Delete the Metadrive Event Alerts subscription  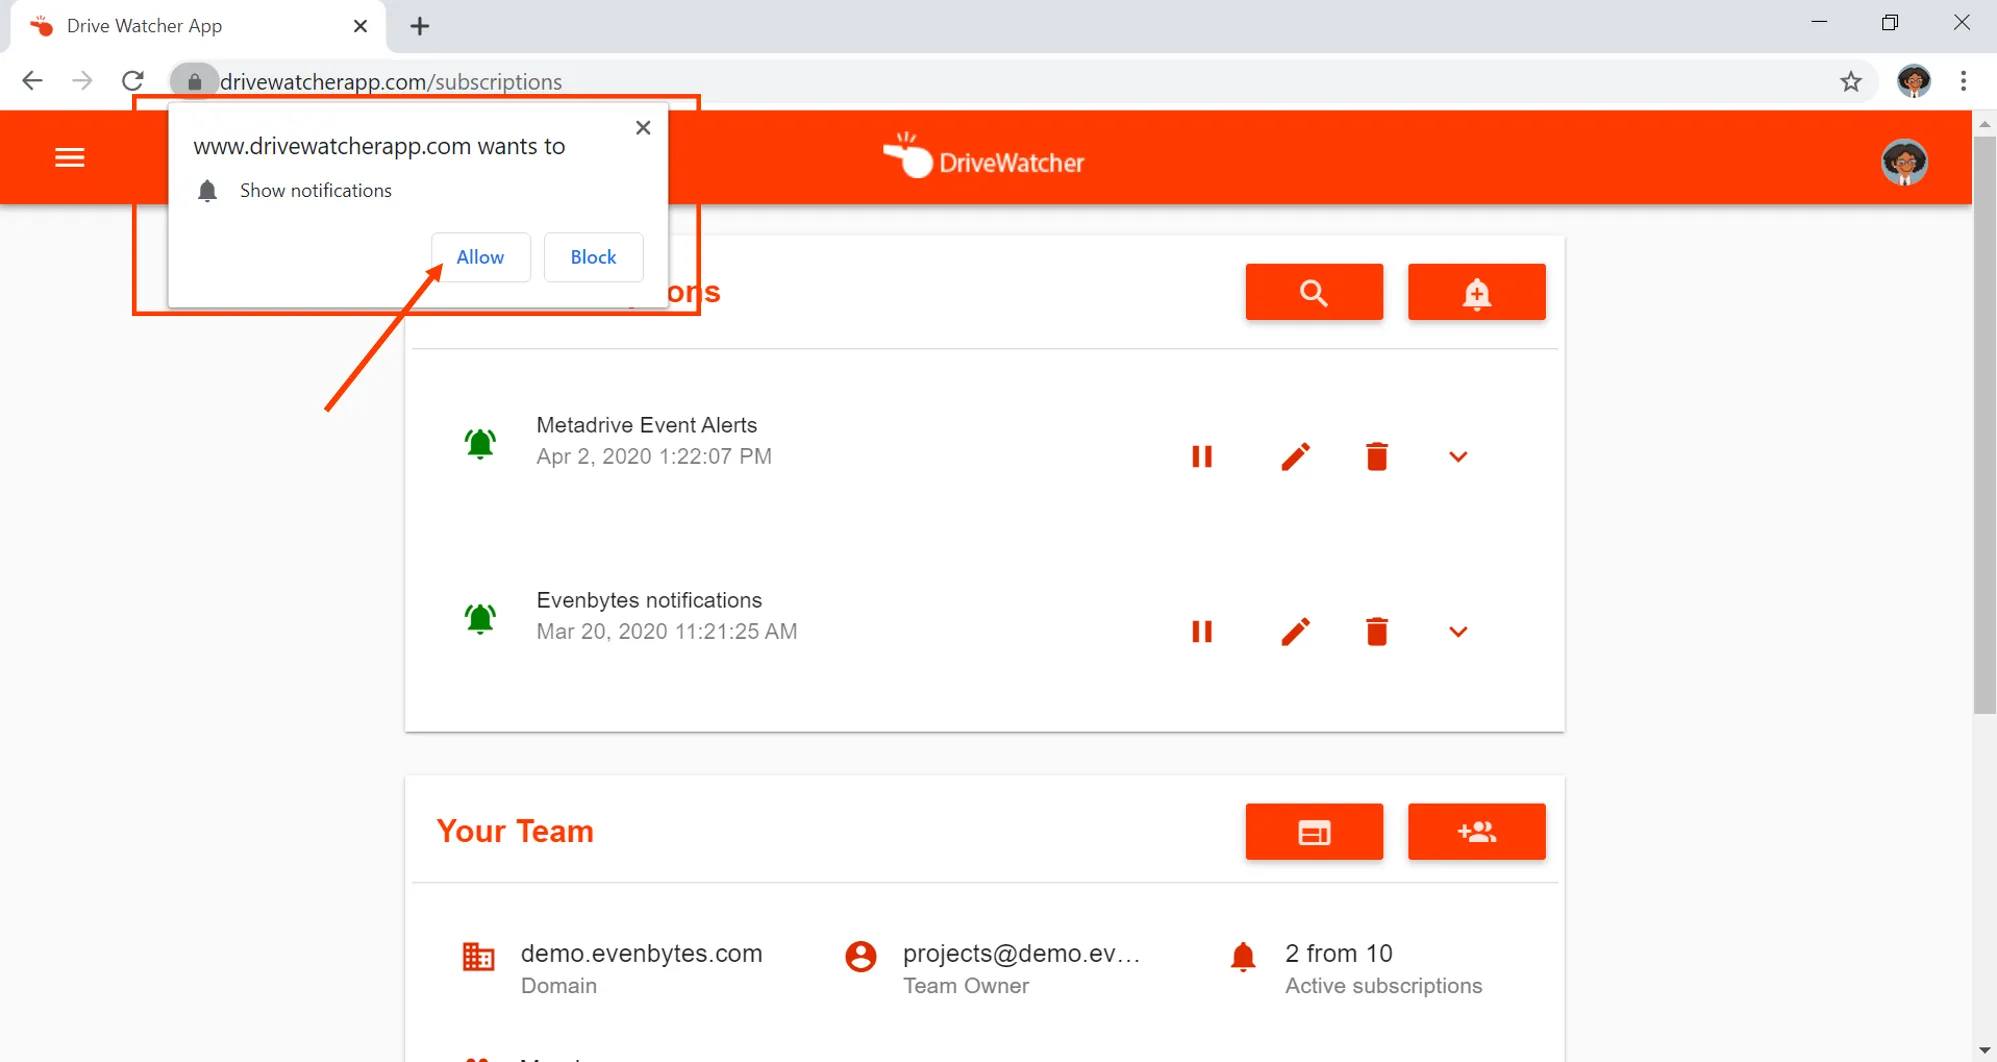[x=1377, y=457]
